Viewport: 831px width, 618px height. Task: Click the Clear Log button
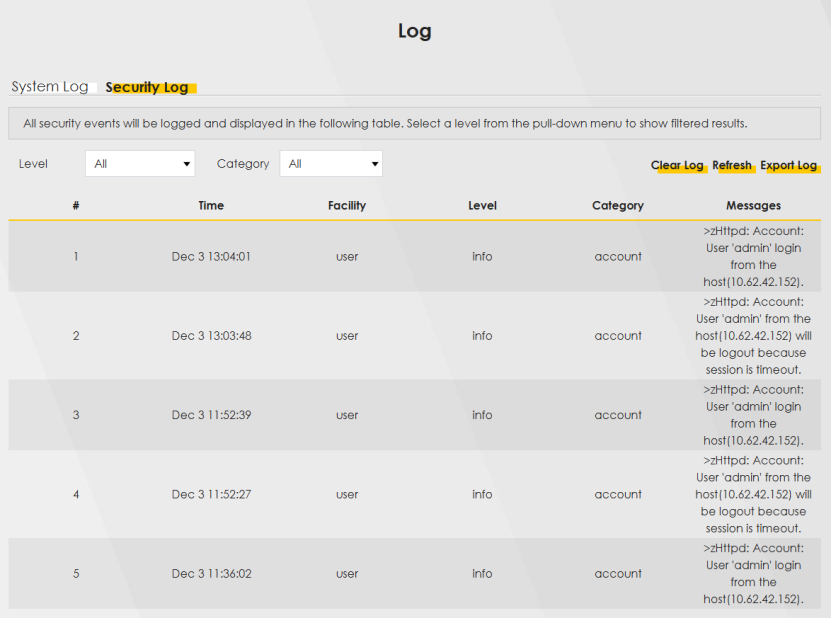pyautogui.click(x=677, y=165)
